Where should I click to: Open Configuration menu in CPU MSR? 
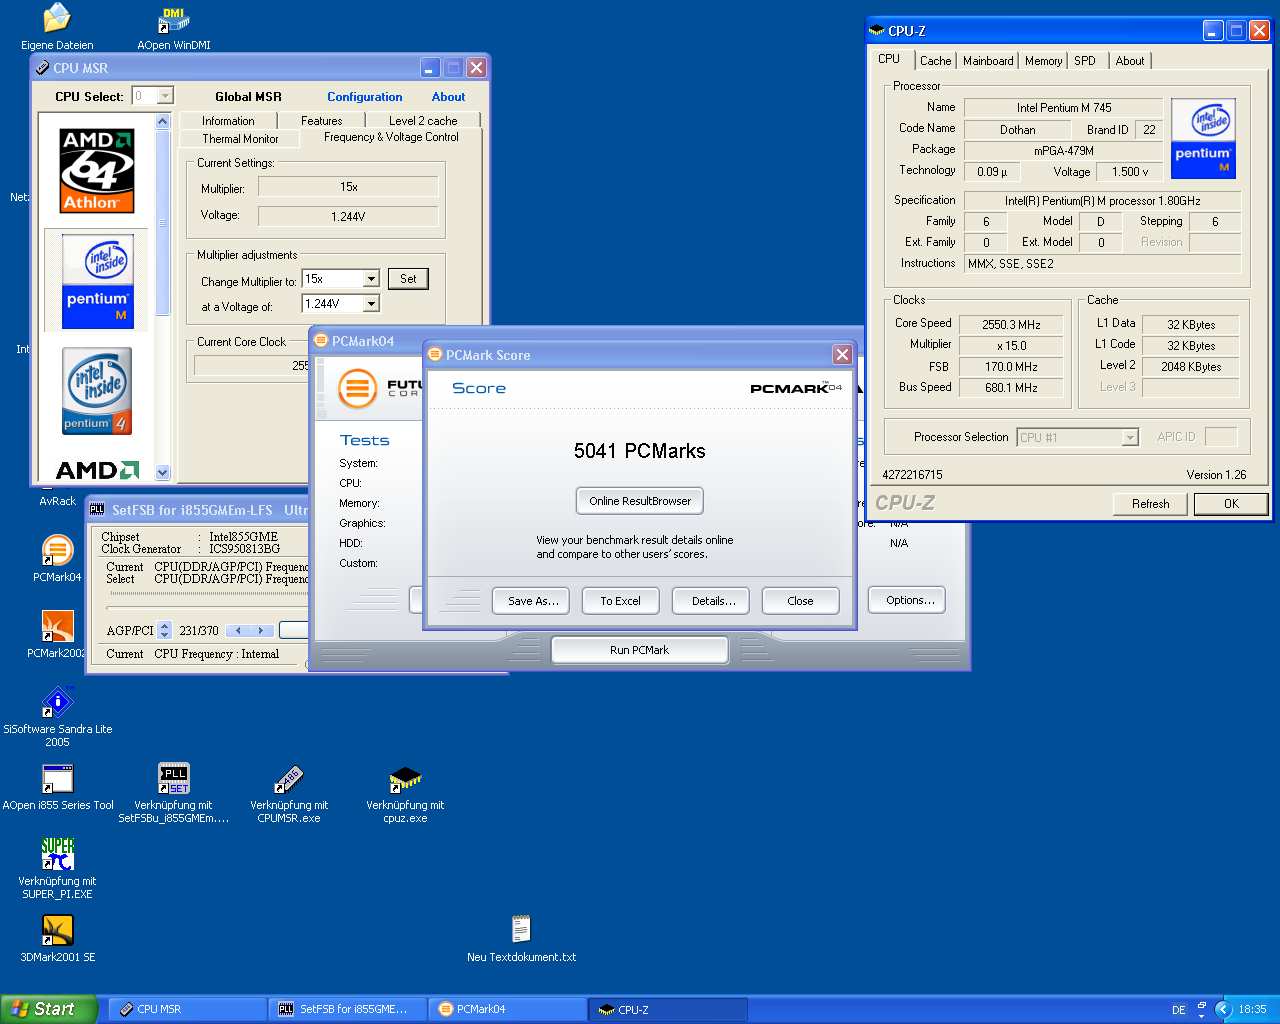click(x=365, y=97)
